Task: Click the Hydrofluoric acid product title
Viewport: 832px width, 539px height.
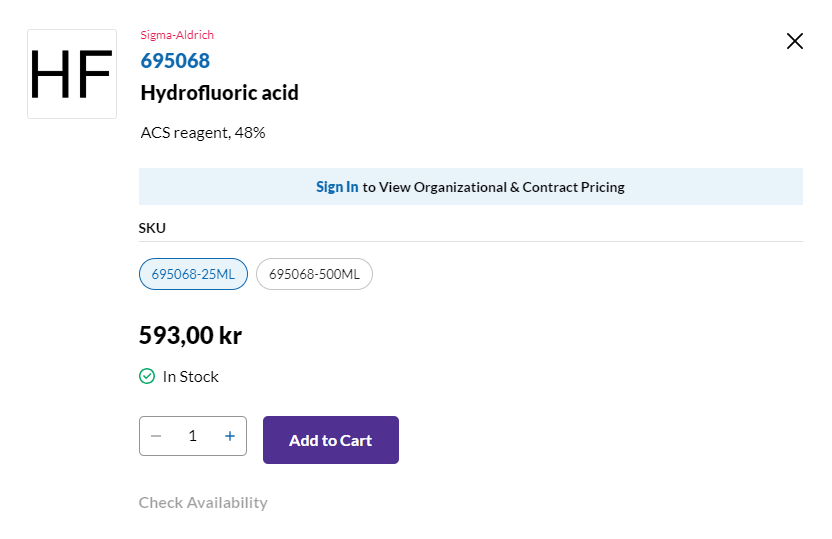Action: pyautogui.click(x=219, y=93)
